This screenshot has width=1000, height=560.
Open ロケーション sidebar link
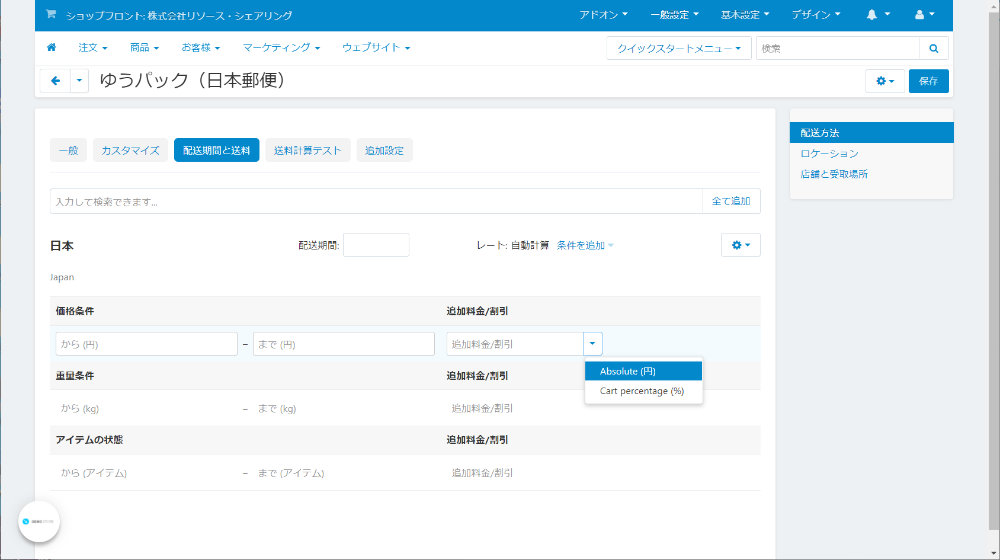point(829,154)
